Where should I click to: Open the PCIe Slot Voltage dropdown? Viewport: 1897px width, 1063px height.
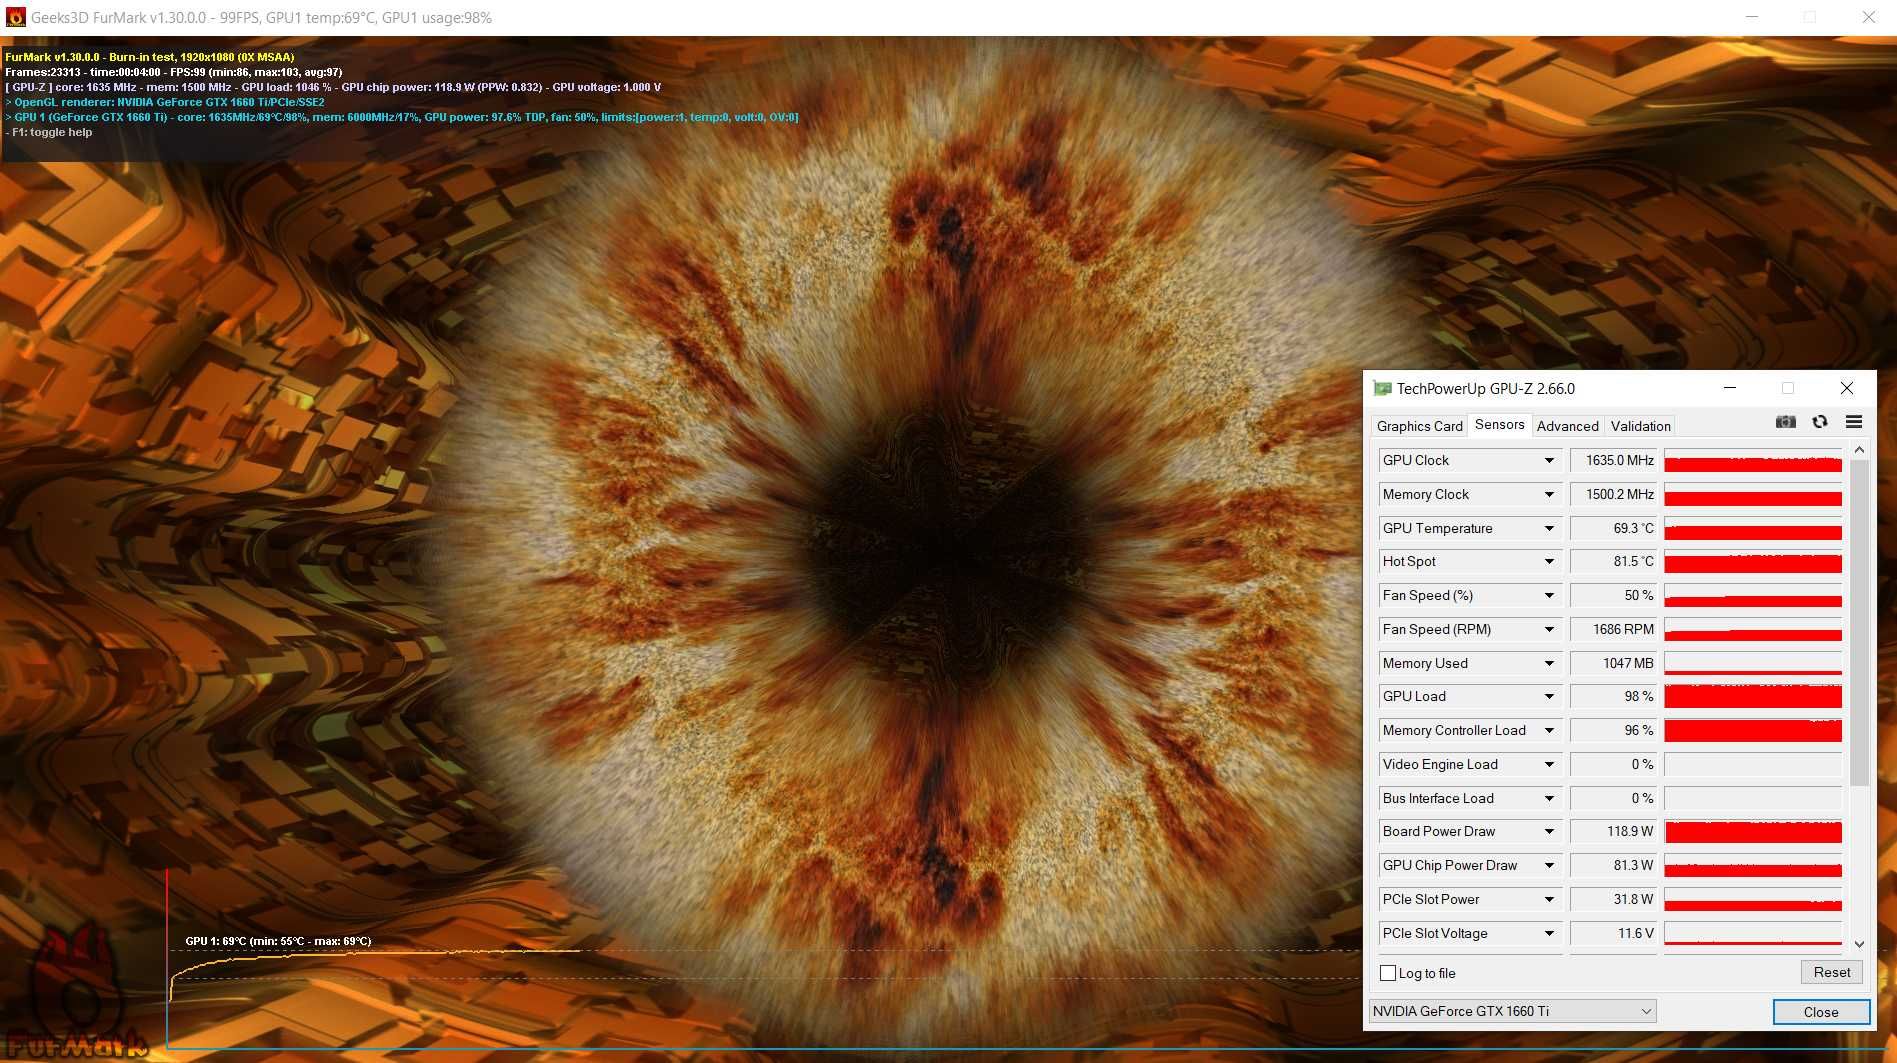[x=1549, y=933]
